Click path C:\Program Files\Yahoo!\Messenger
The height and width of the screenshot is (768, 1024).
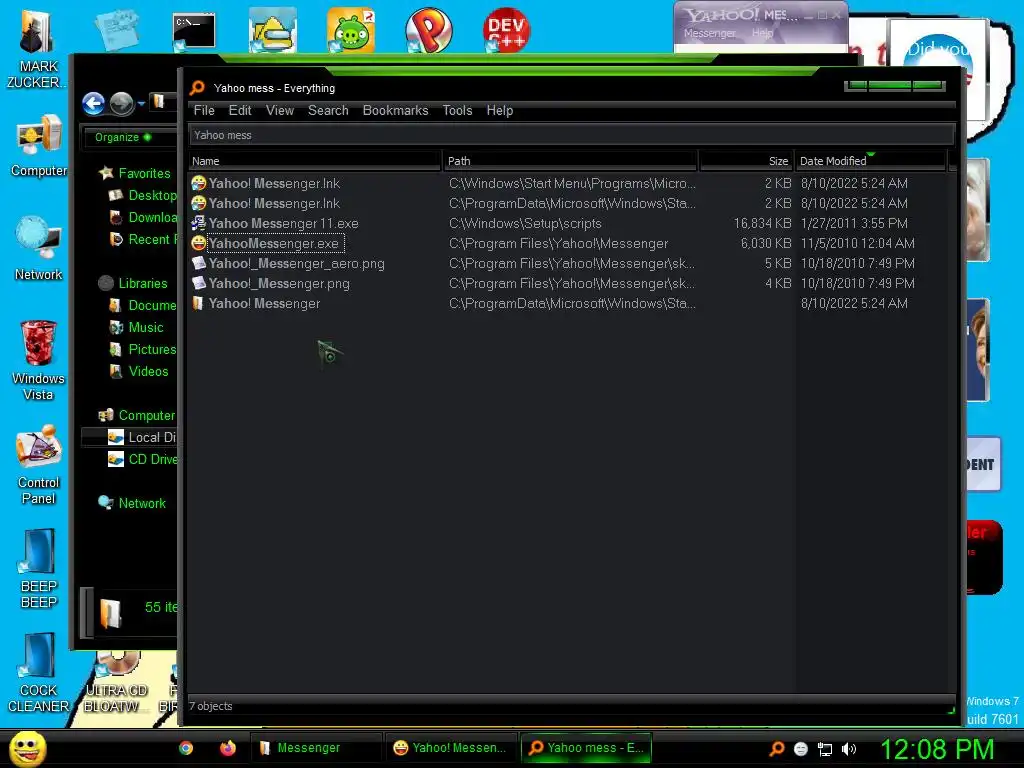(558, 244)
